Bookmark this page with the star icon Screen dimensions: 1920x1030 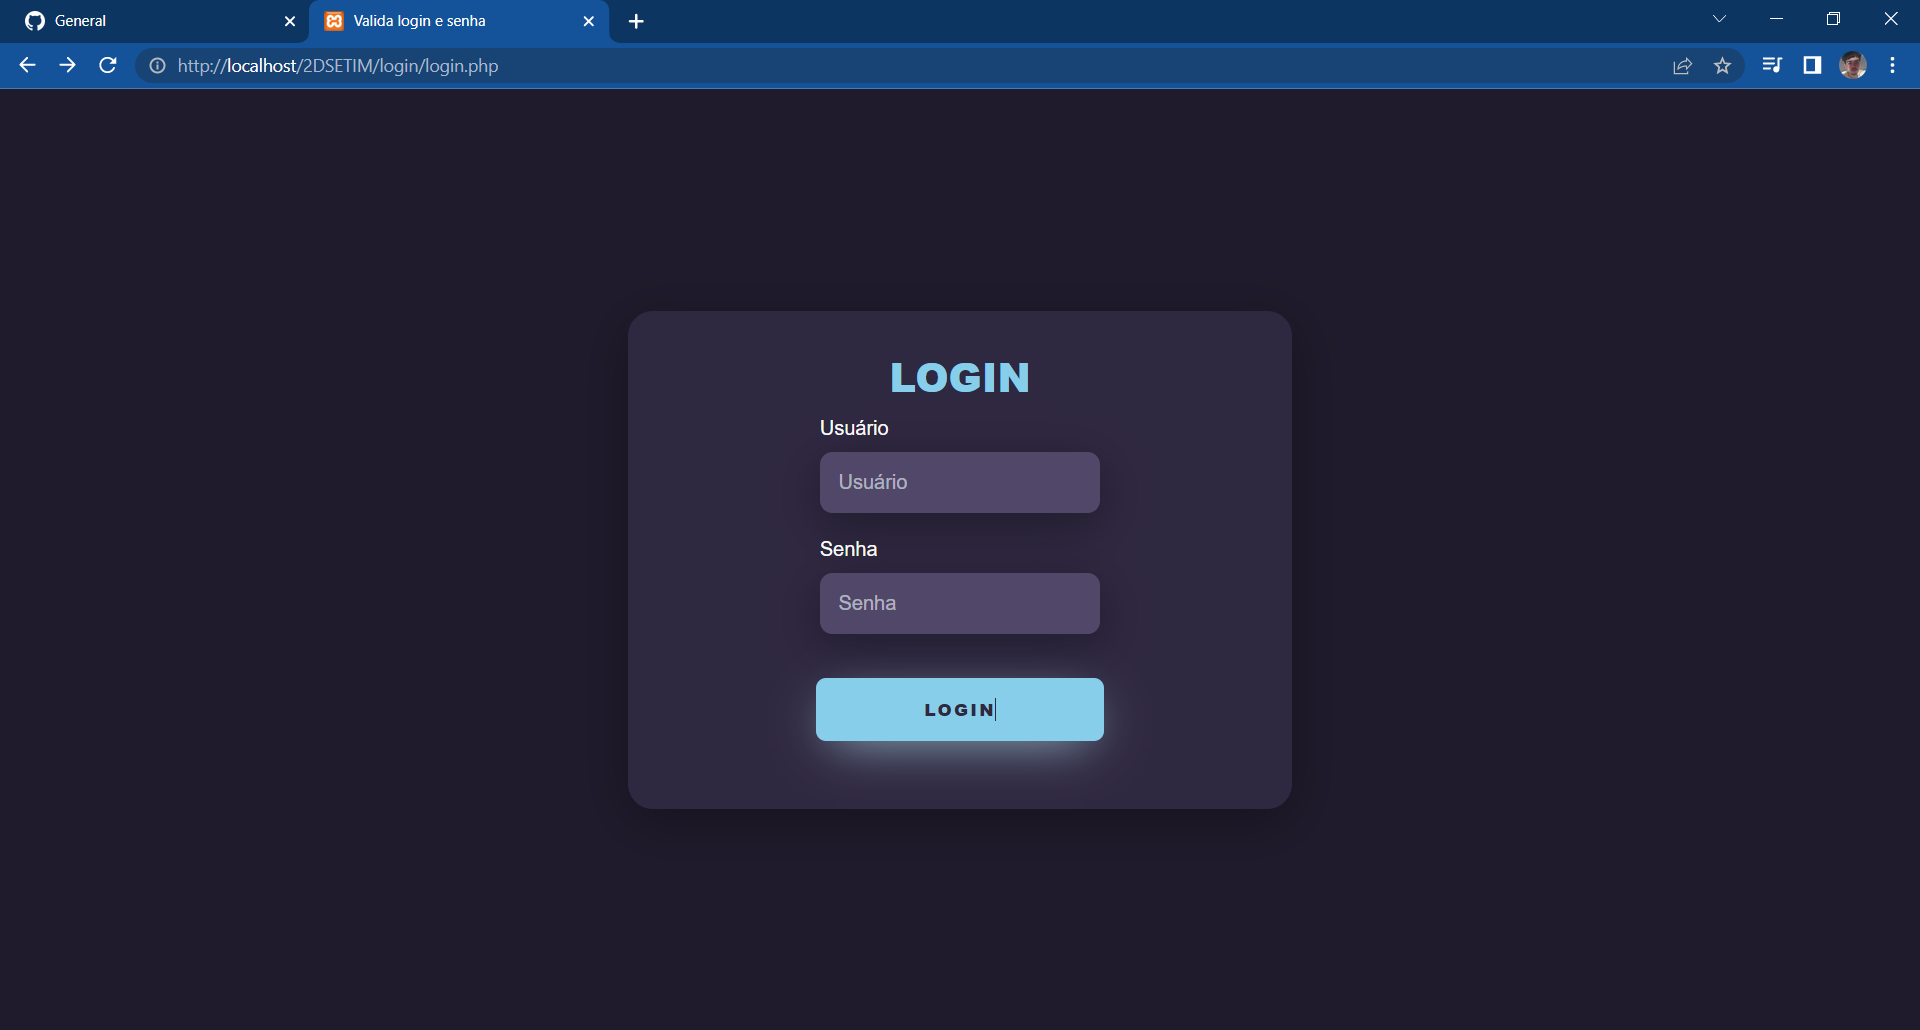click(x=1723, y=65)
